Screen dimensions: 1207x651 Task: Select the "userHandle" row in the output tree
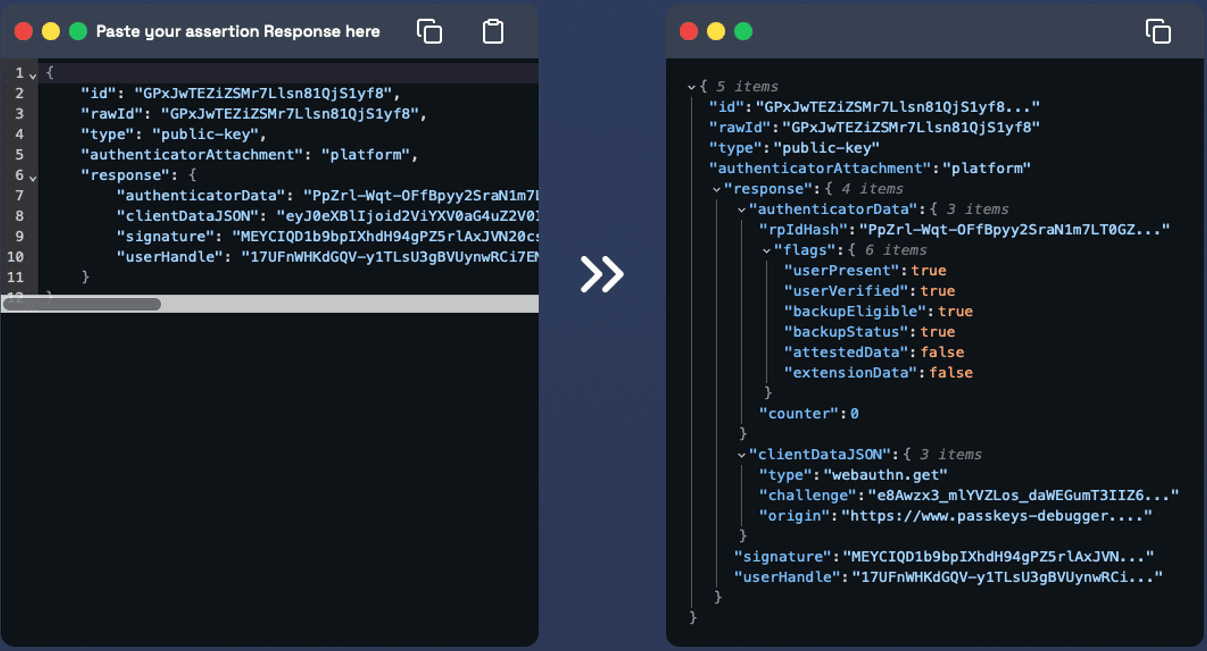948,577
